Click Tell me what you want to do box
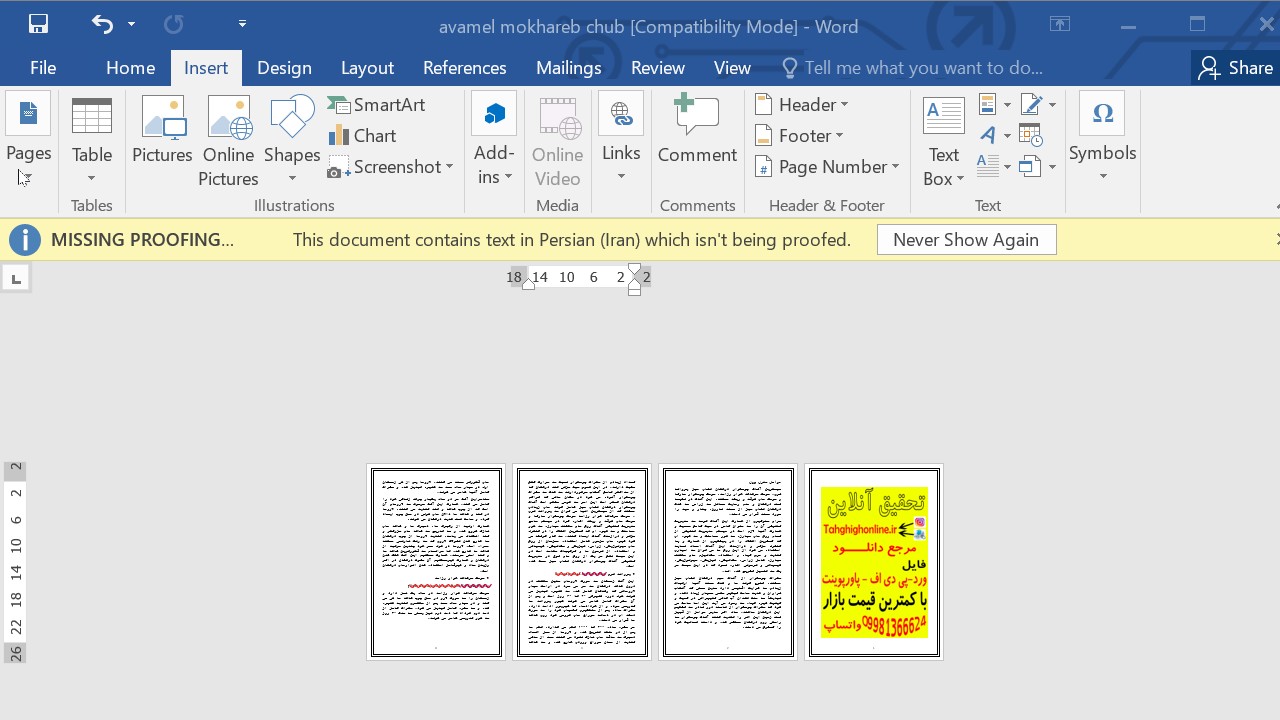 click(911, 68)
